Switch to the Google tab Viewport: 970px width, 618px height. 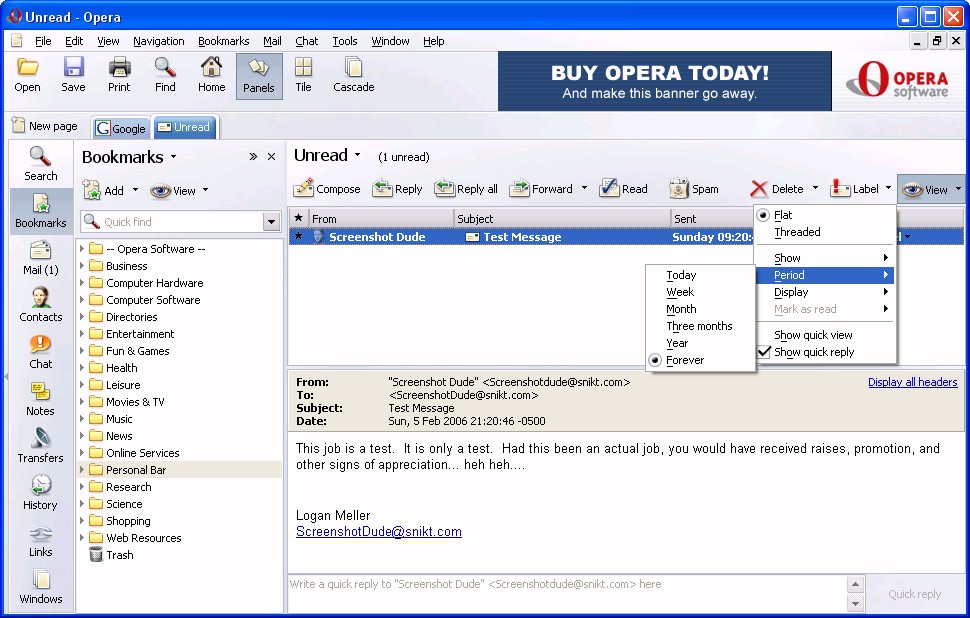point(121,128)
